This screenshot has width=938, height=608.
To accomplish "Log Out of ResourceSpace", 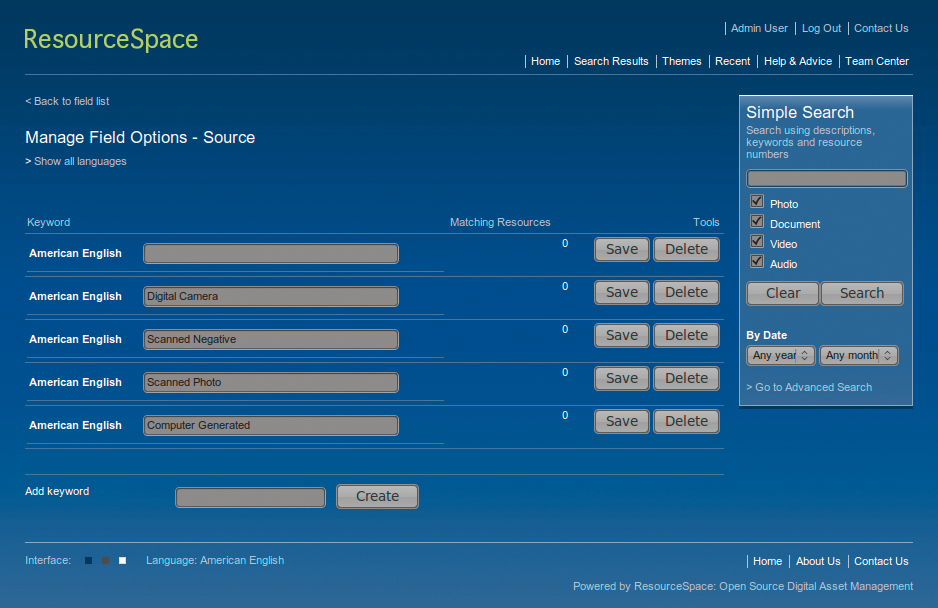I will coord(821,28).
